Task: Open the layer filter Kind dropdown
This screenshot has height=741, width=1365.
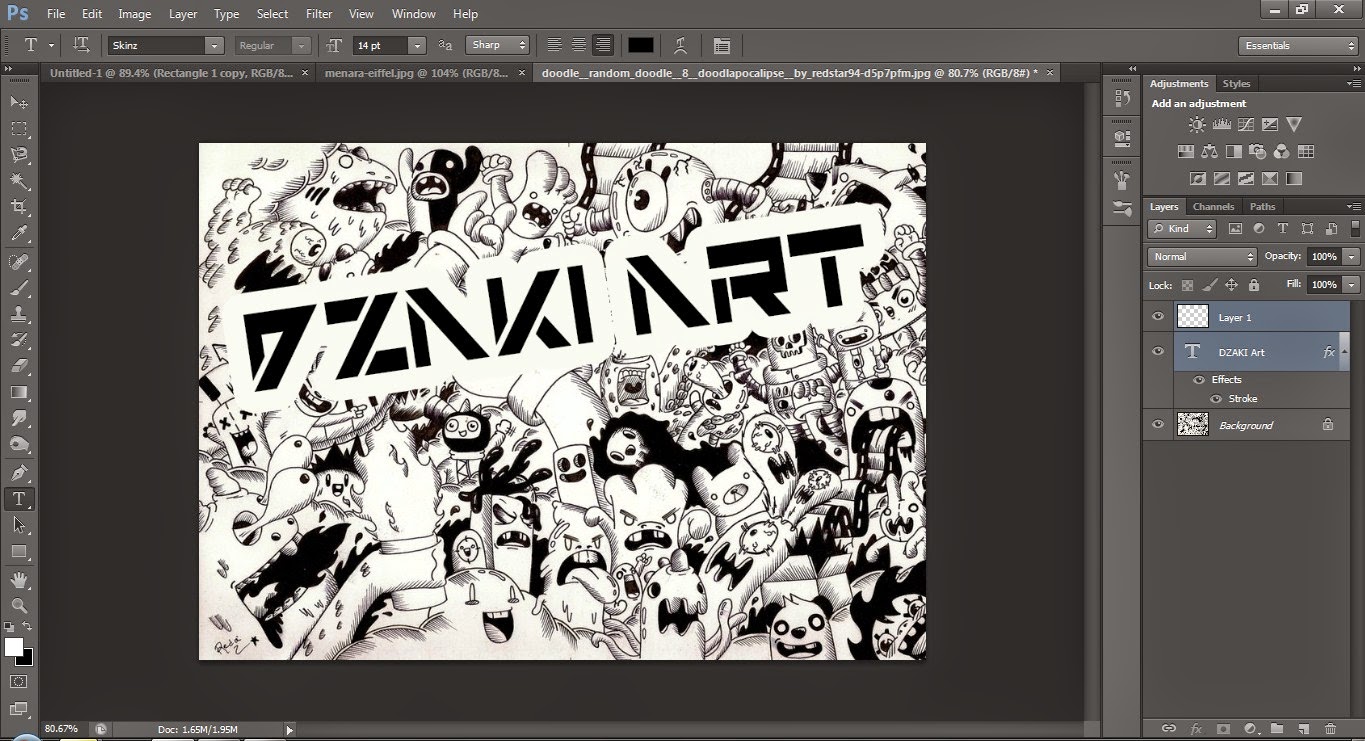Action: click(1181, 229)
